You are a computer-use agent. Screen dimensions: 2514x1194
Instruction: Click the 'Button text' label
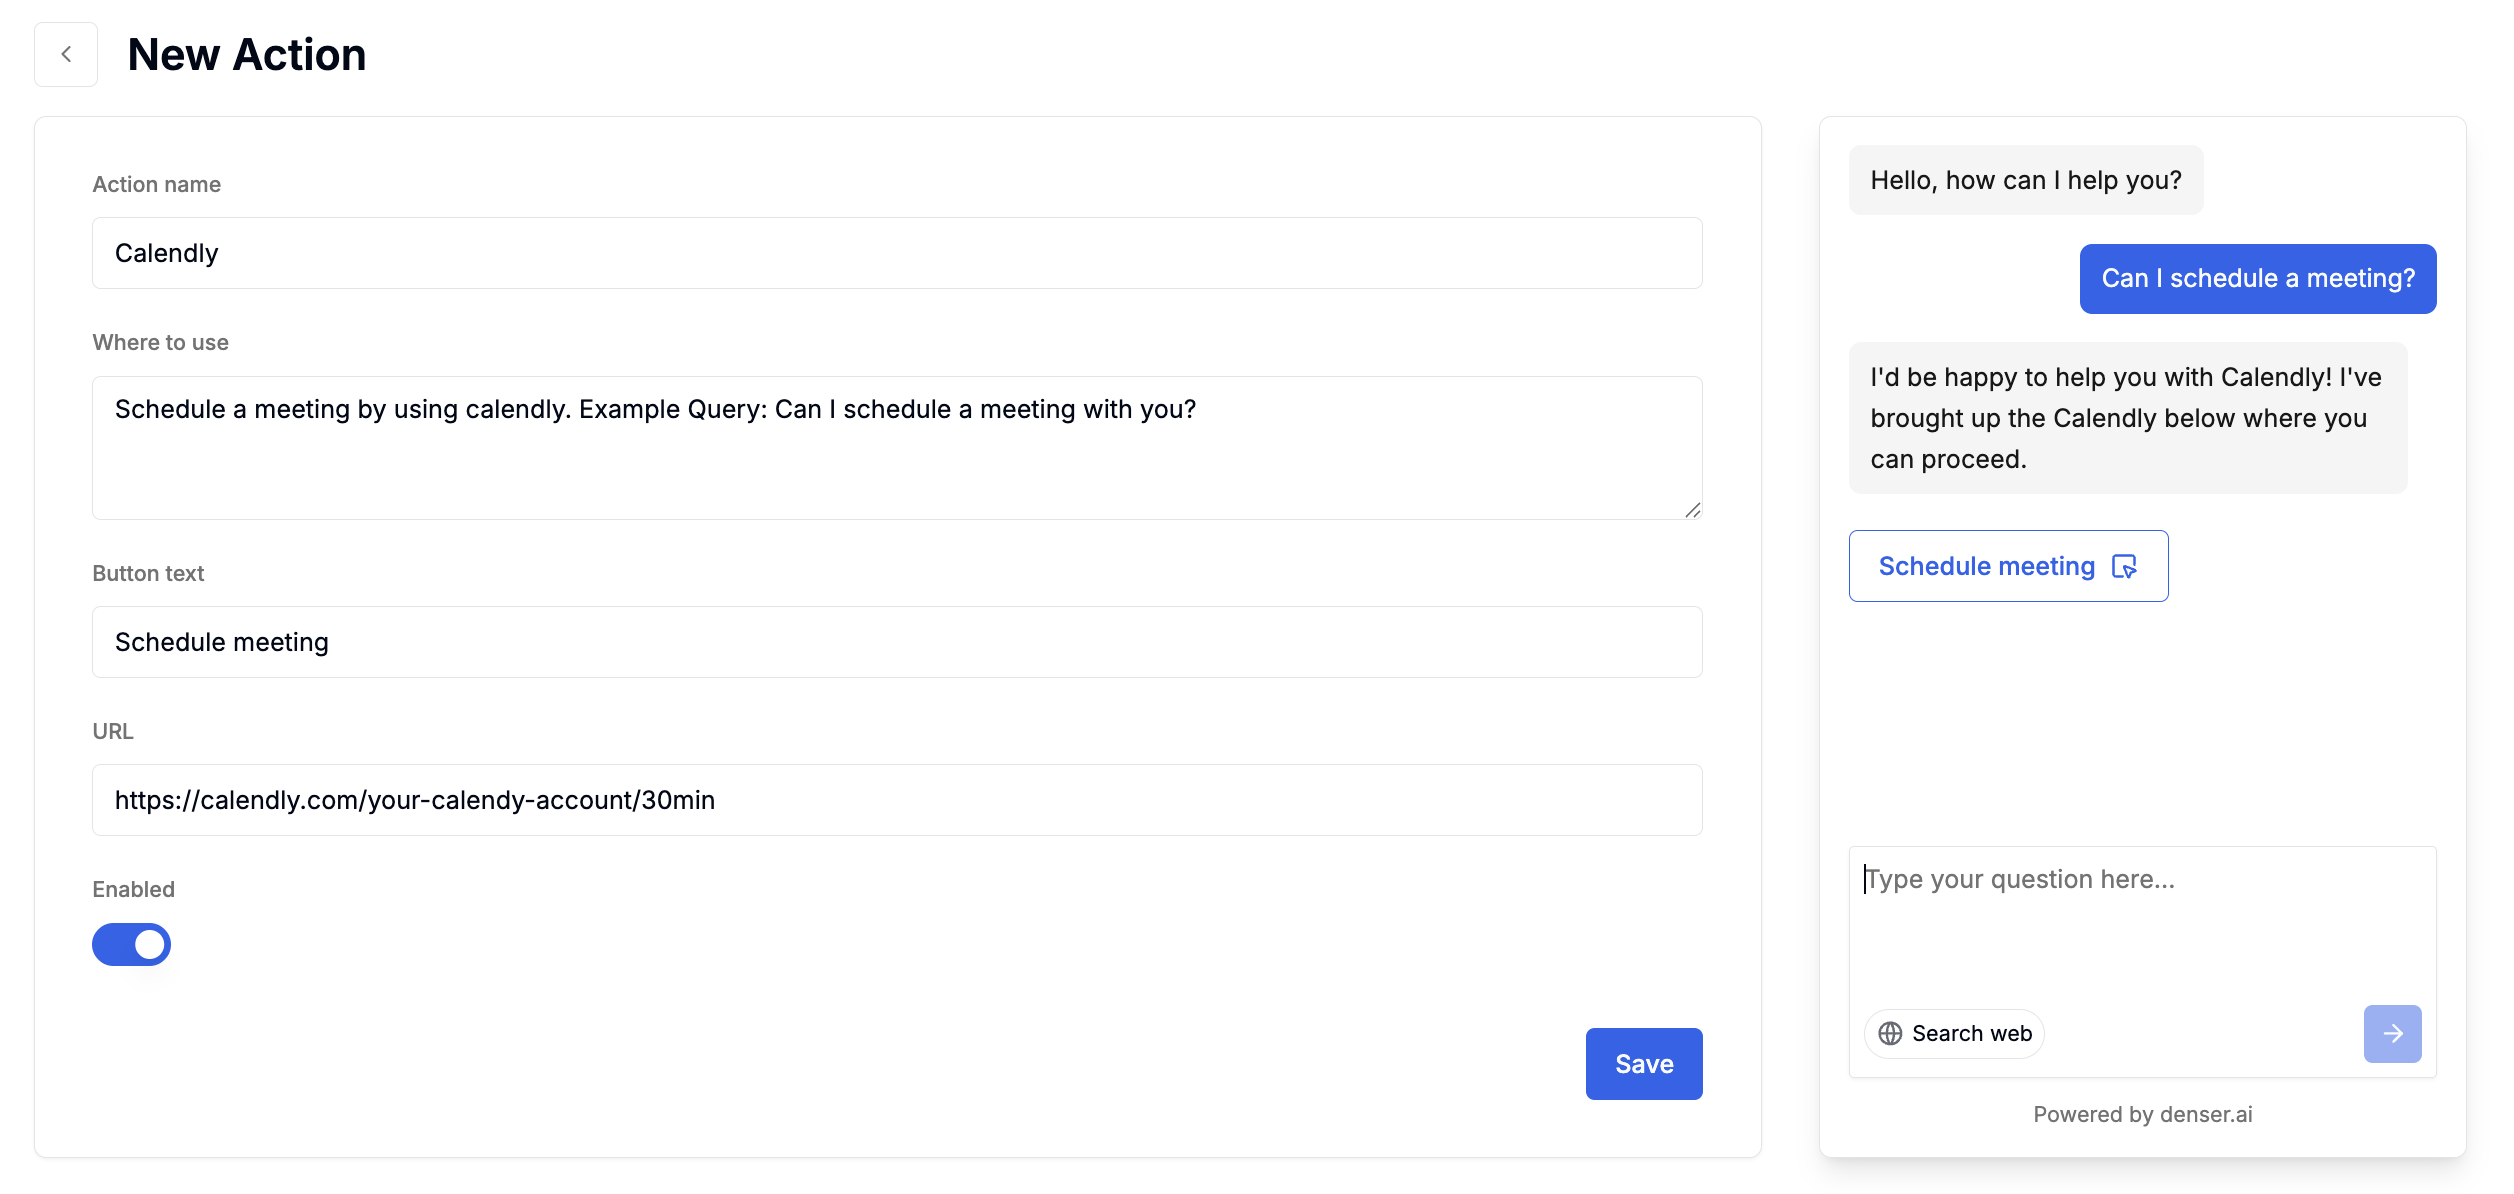(x=148, y=573)
